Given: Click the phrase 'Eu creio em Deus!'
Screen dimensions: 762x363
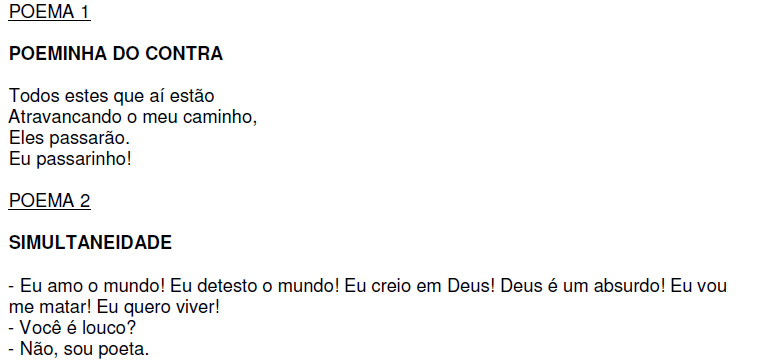Looking at the screenshot, I should pos(420,286).
